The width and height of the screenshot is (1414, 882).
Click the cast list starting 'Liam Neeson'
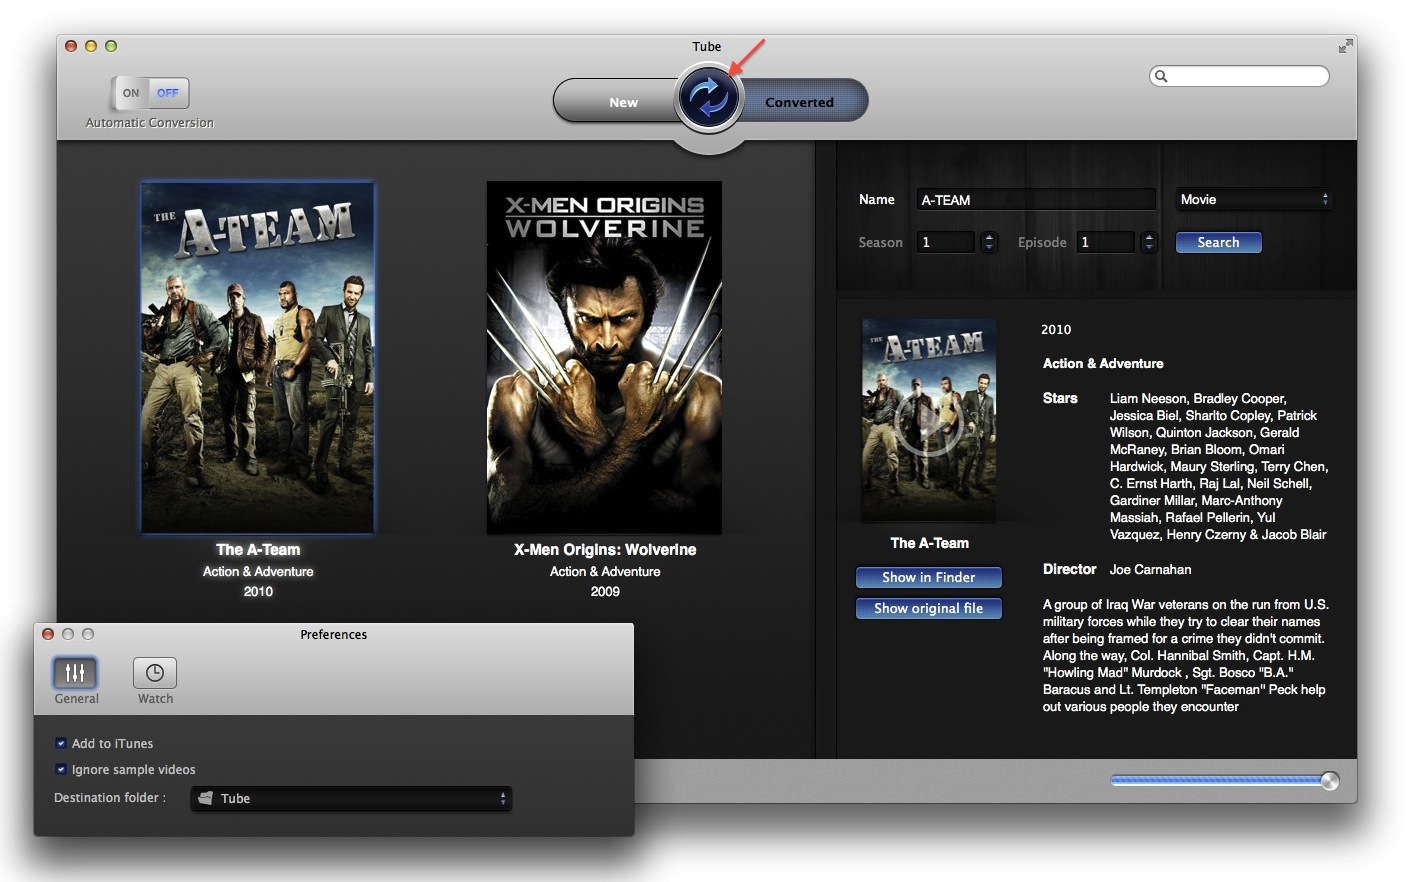coord(1219,466)
